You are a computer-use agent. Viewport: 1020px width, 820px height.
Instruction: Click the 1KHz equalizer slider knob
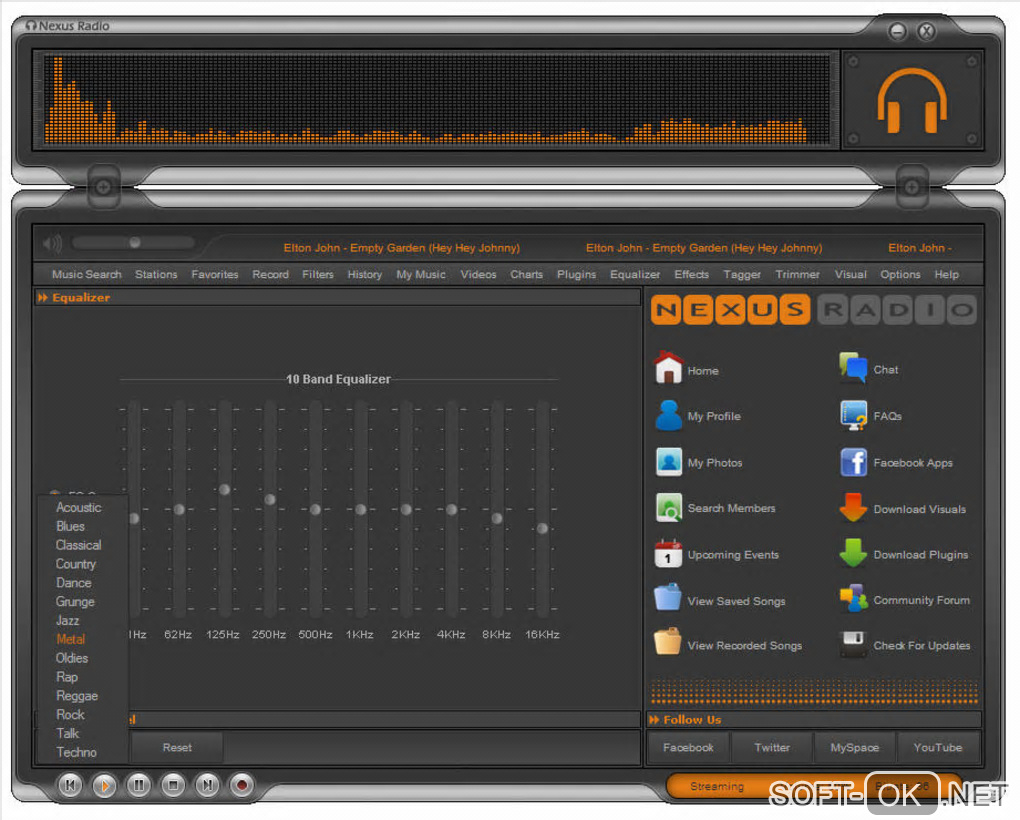coord(360,509)
